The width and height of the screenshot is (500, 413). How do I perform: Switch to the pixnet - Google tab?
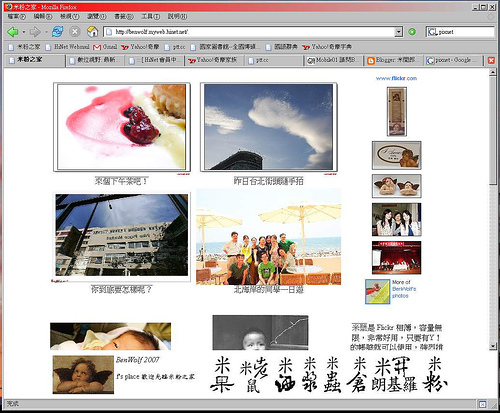coord(453,60)
